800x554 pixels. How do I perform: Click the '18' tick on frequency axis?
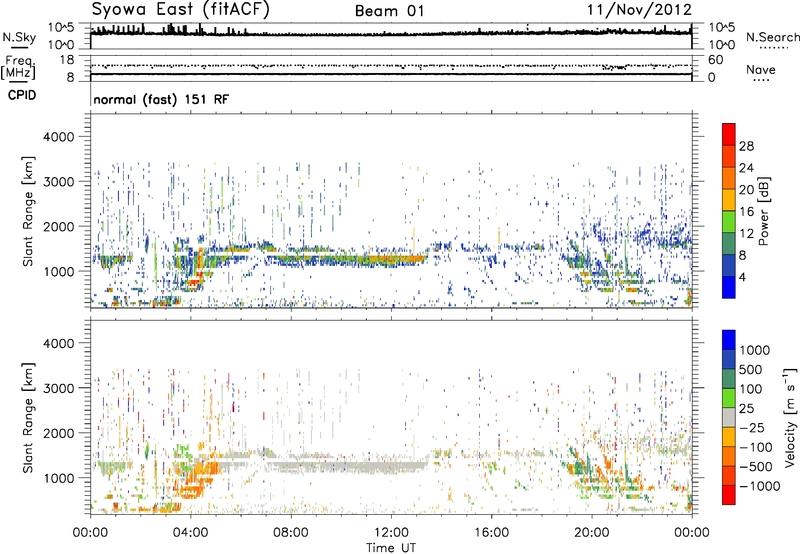[x=67, y=60]
